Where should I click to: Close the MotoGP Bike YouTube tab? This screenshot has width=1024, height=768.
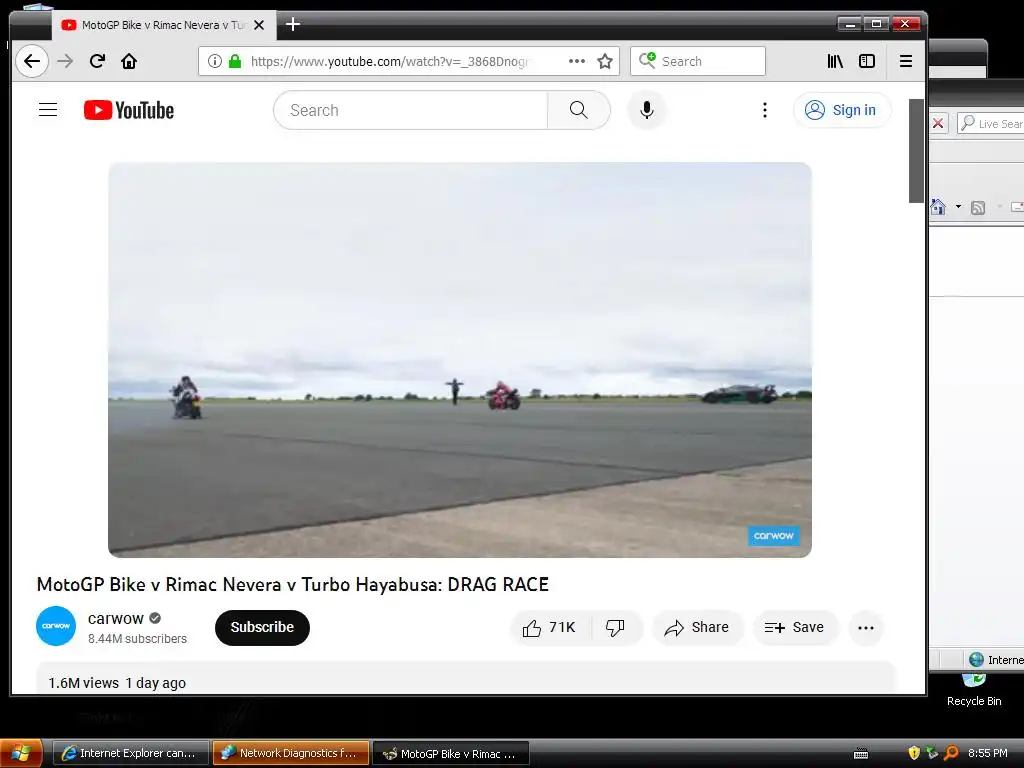pos(259,25)
